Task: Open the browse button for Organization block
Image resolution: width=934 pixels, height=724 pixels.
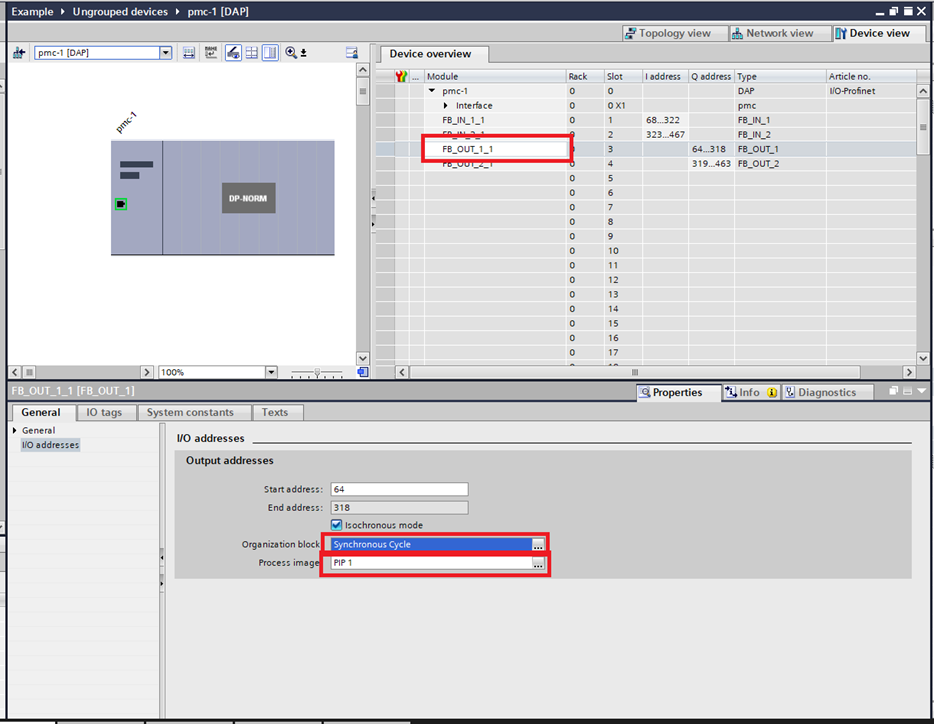Action: tap(538, 545)
